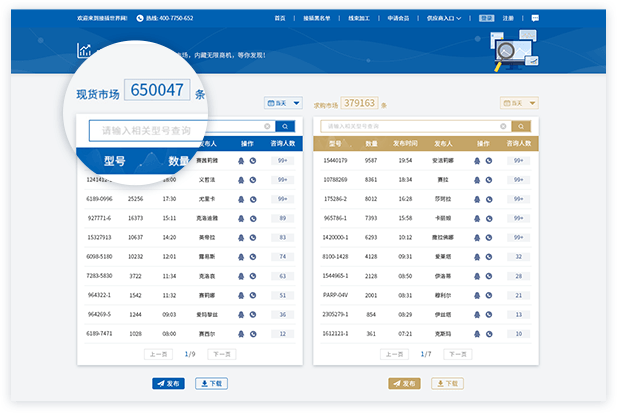Click the blue 下载 download button
The image size is (617, 413).
[x=211, y=384]
